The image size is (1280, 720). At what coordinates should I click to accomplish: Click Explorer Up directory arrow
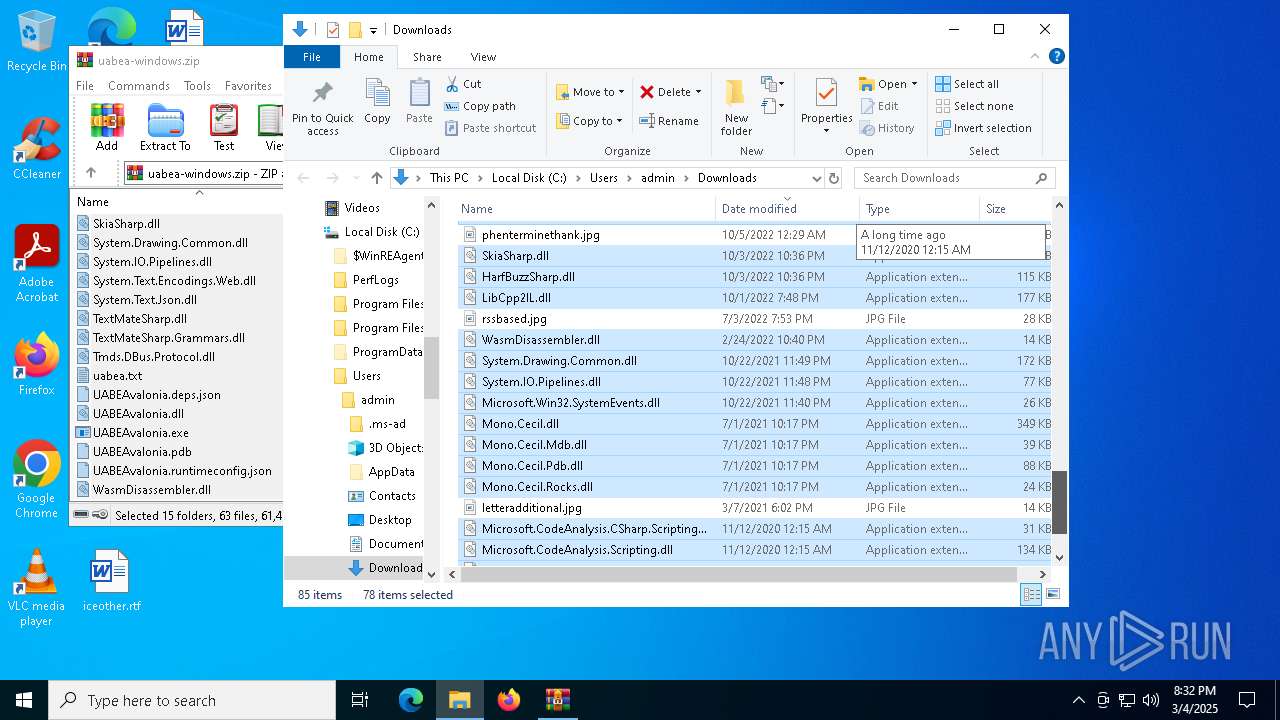pos(377,178)
